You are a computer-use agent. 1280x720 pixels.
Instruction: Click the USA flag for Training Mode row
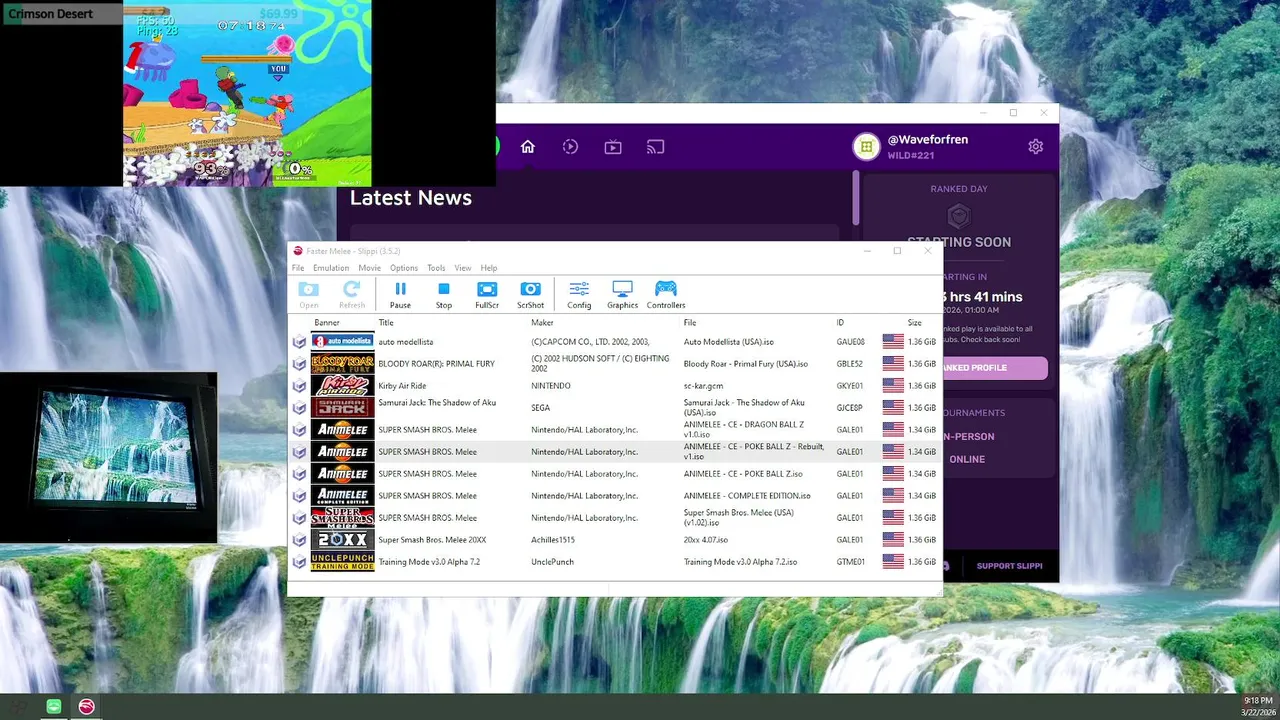click(x=893, y=562)
